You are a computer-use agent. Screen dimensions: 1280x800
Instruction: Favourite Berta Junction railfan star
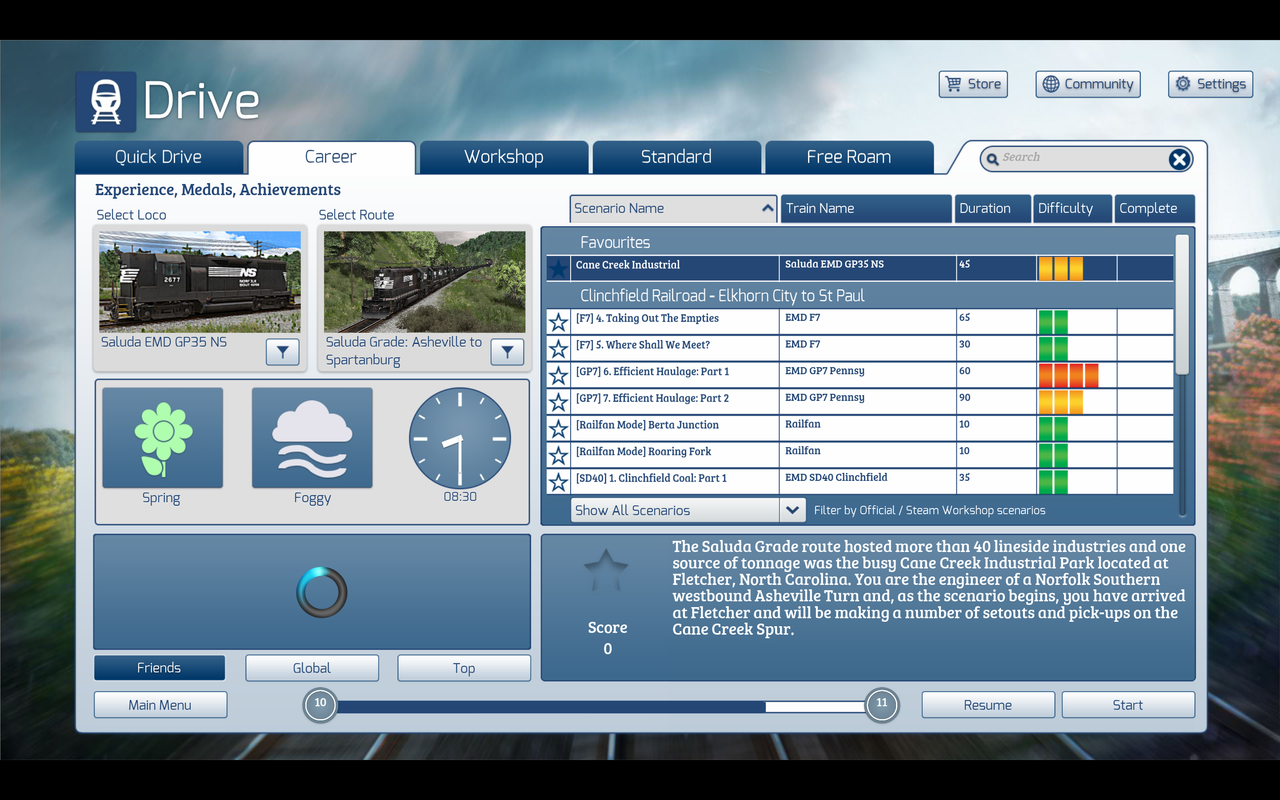coord(558,429)
